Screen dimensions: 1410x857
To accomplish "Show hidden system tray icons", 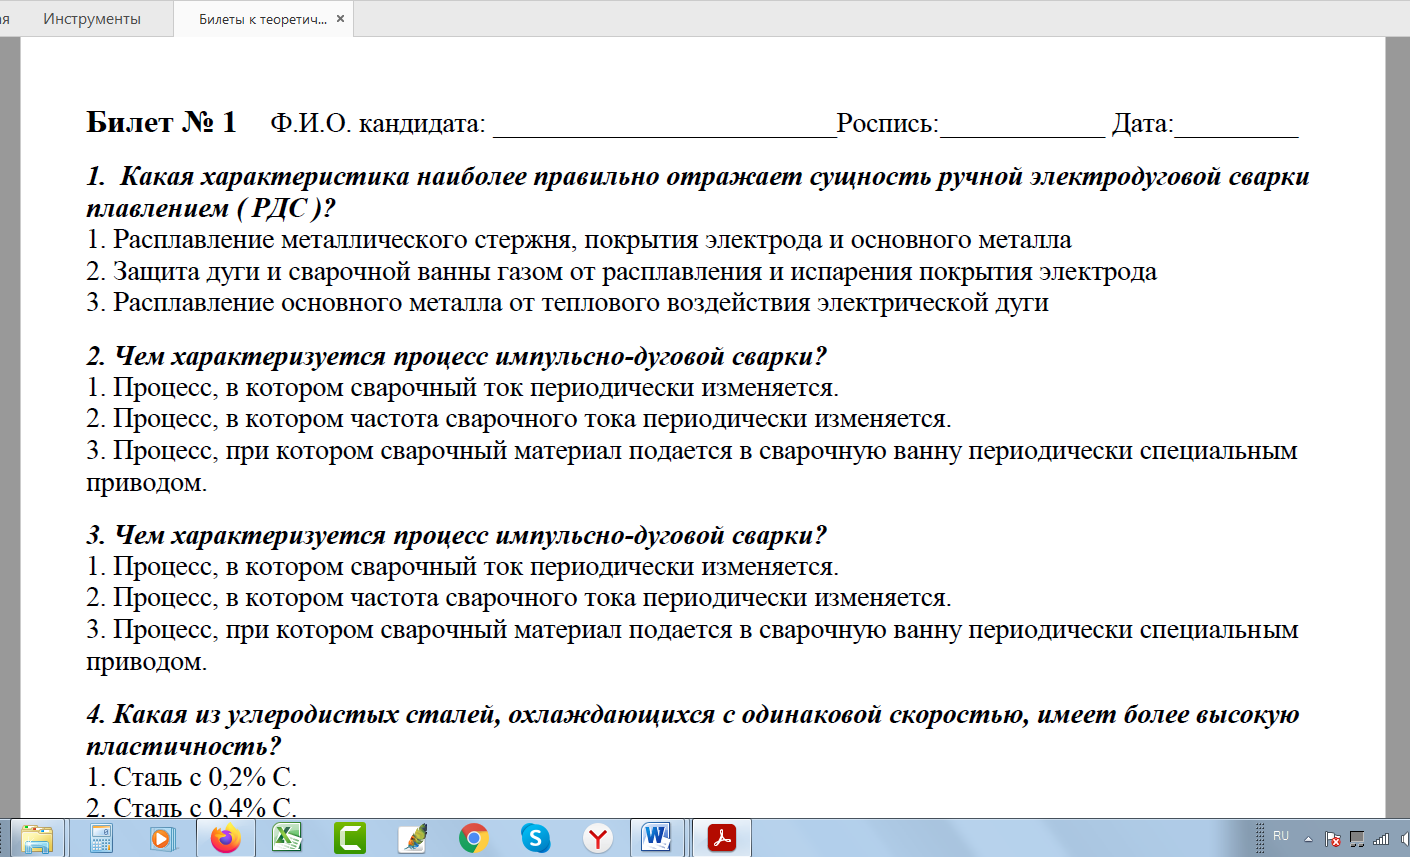I will 1308,839.
